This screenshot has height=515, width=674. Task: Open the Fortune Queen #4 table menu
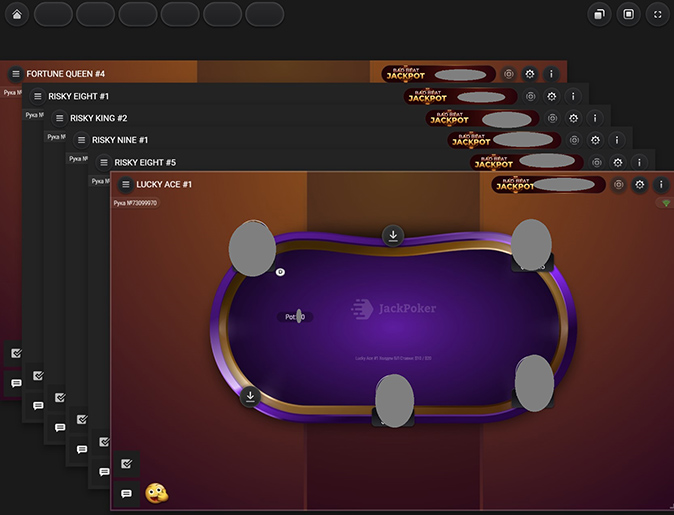point(16,74)
